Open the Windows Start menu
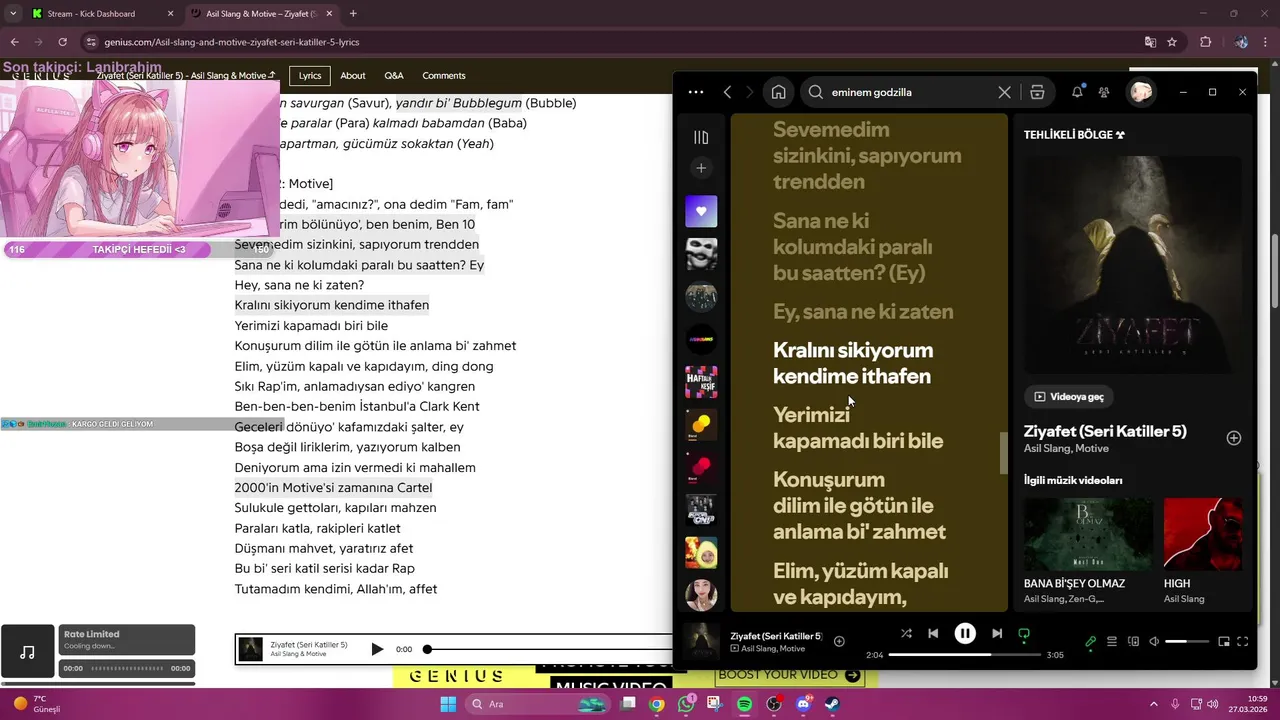Screen dimensions: 1280x720 [448, 704]
